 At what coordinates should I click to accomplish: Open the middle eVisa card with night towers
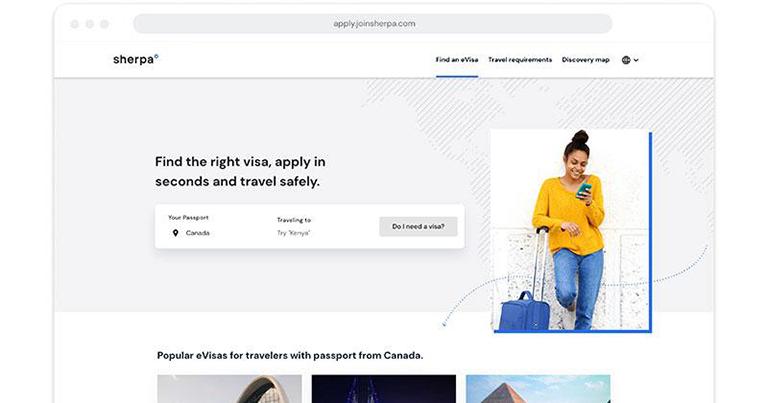(x=384, y=389)
